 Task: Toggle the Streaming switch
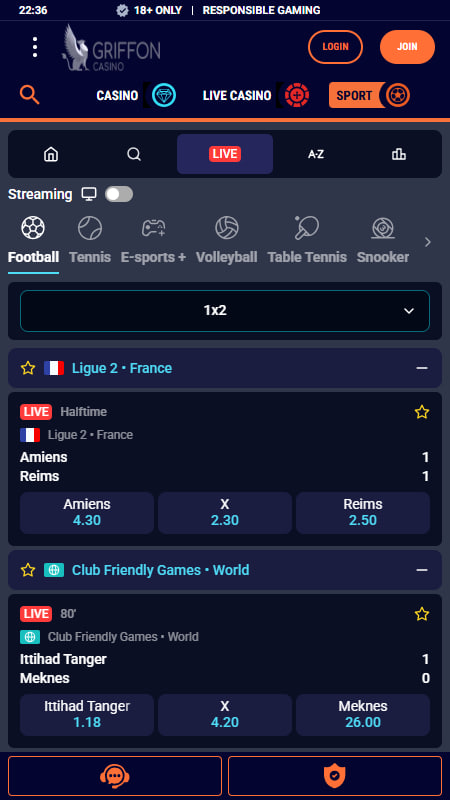pyautogui.click(x=119, y=194)
